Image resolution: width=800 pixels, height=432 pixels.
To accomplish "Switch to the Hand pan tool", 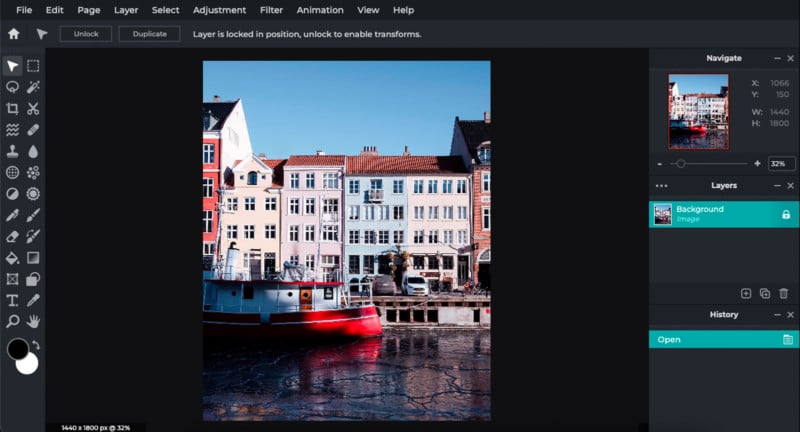I will pyautogui.click(x=33, y=321).
